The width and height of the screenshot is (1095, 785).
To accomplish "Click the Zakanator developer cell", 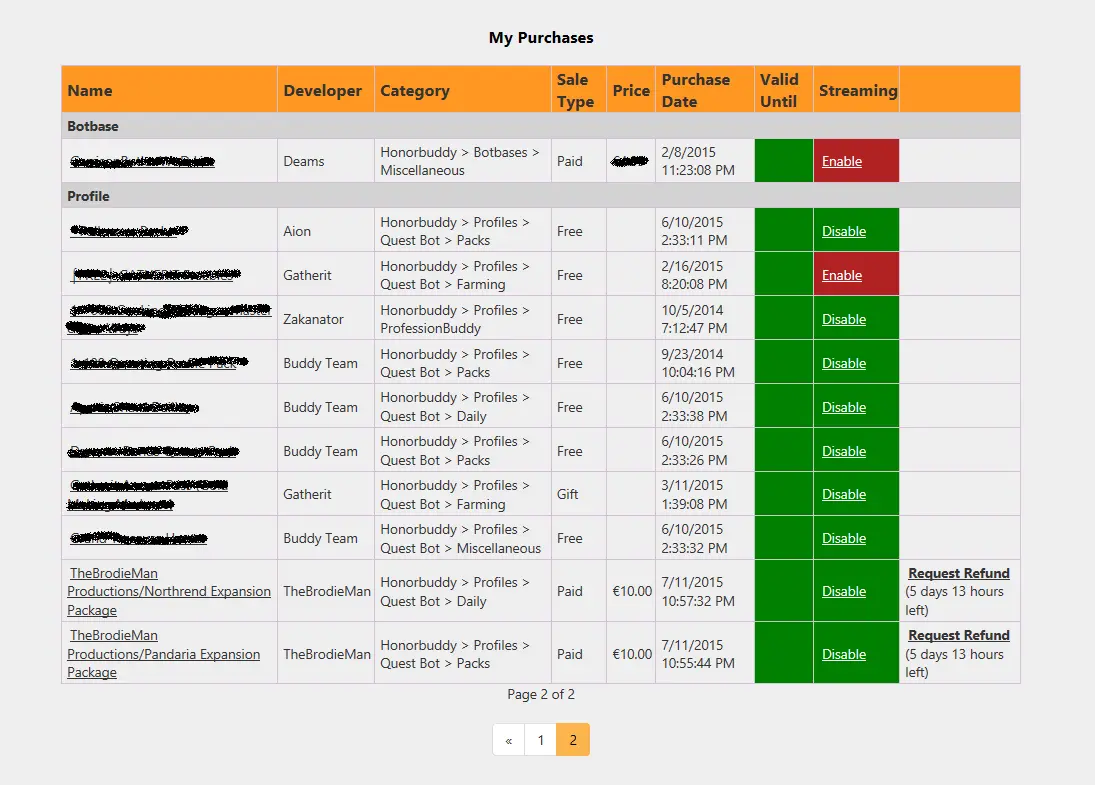I will click(326, 319).
